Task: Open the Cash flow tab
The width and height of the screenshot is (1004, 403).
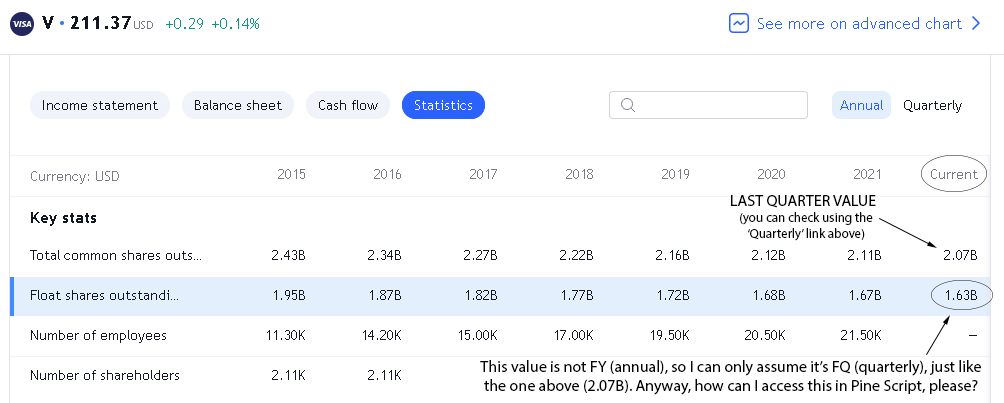Action: click(348, 105)
